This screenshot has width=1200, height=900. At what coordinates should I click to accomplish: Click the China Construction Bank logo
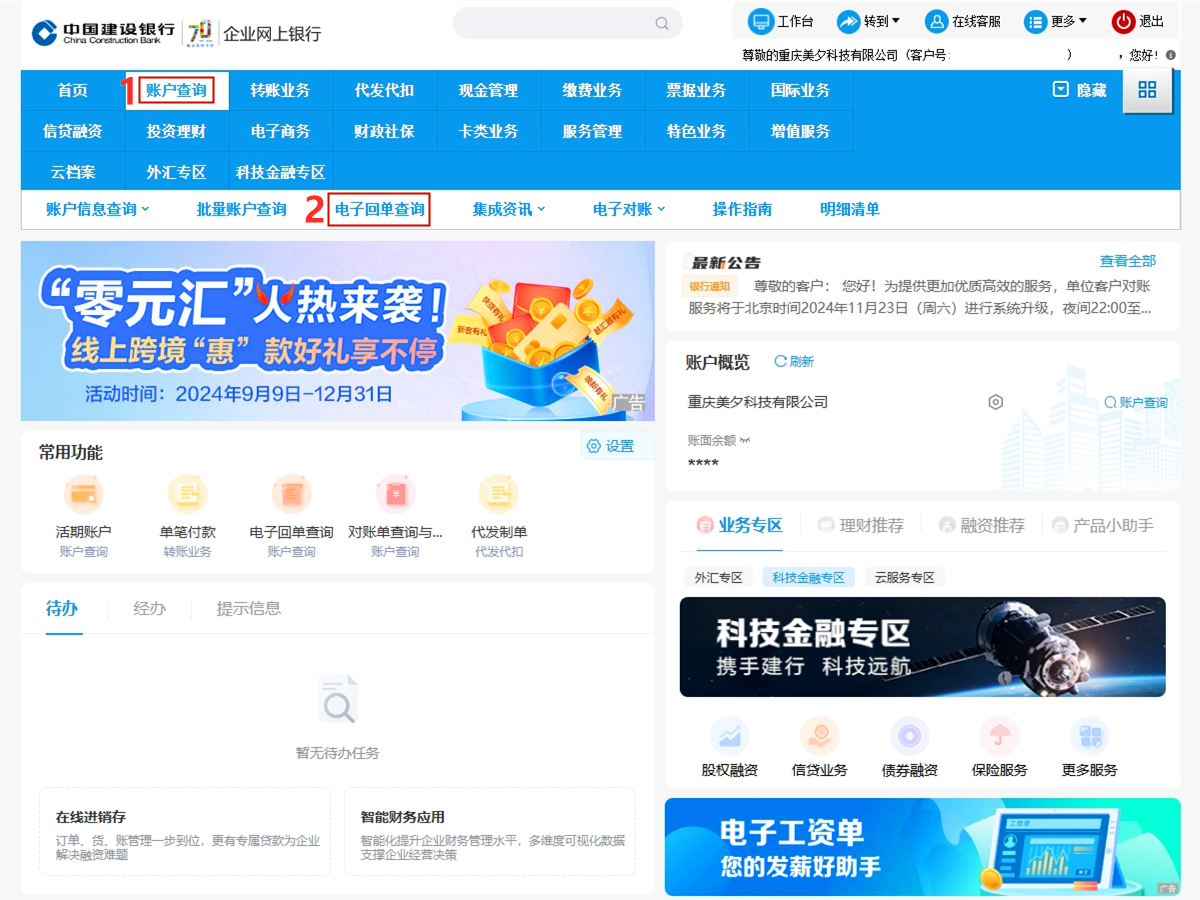tap(103, 33)
